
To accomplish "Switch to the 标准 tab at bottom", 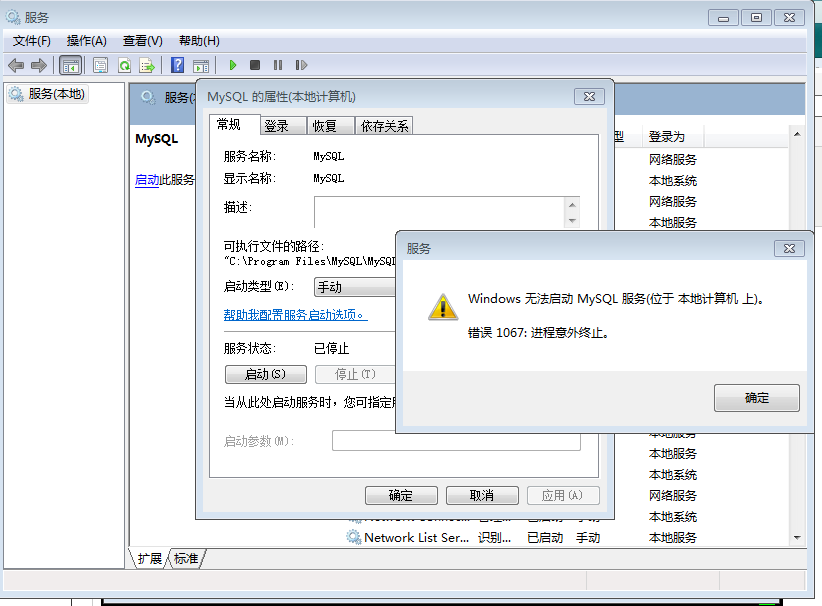I will tap(184, 560).
